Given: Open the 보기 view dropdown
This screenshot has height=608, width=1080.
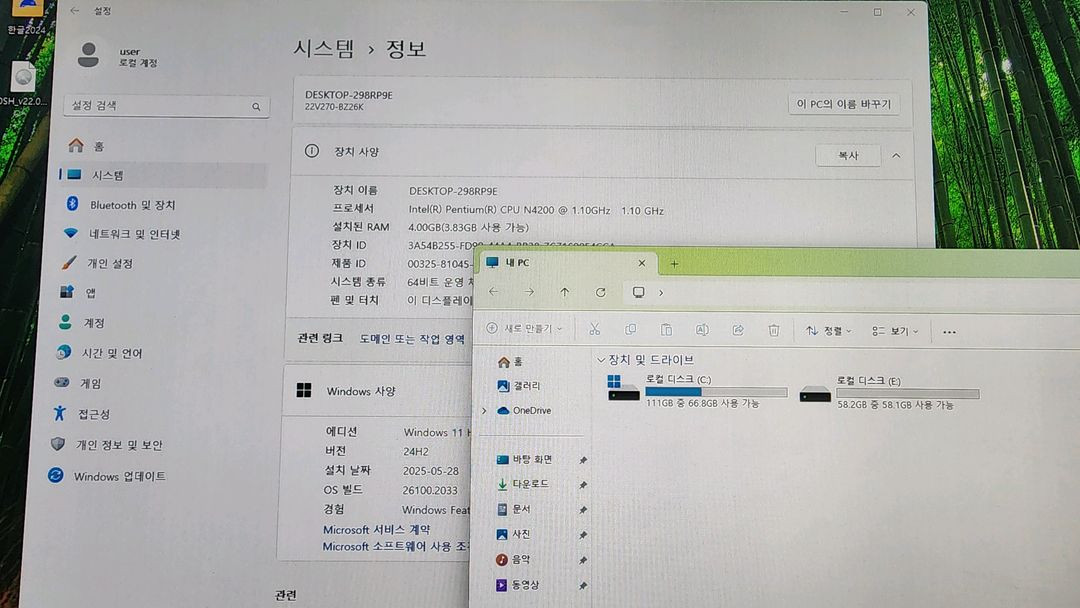Looking at the screenshot, I should 895,330.
